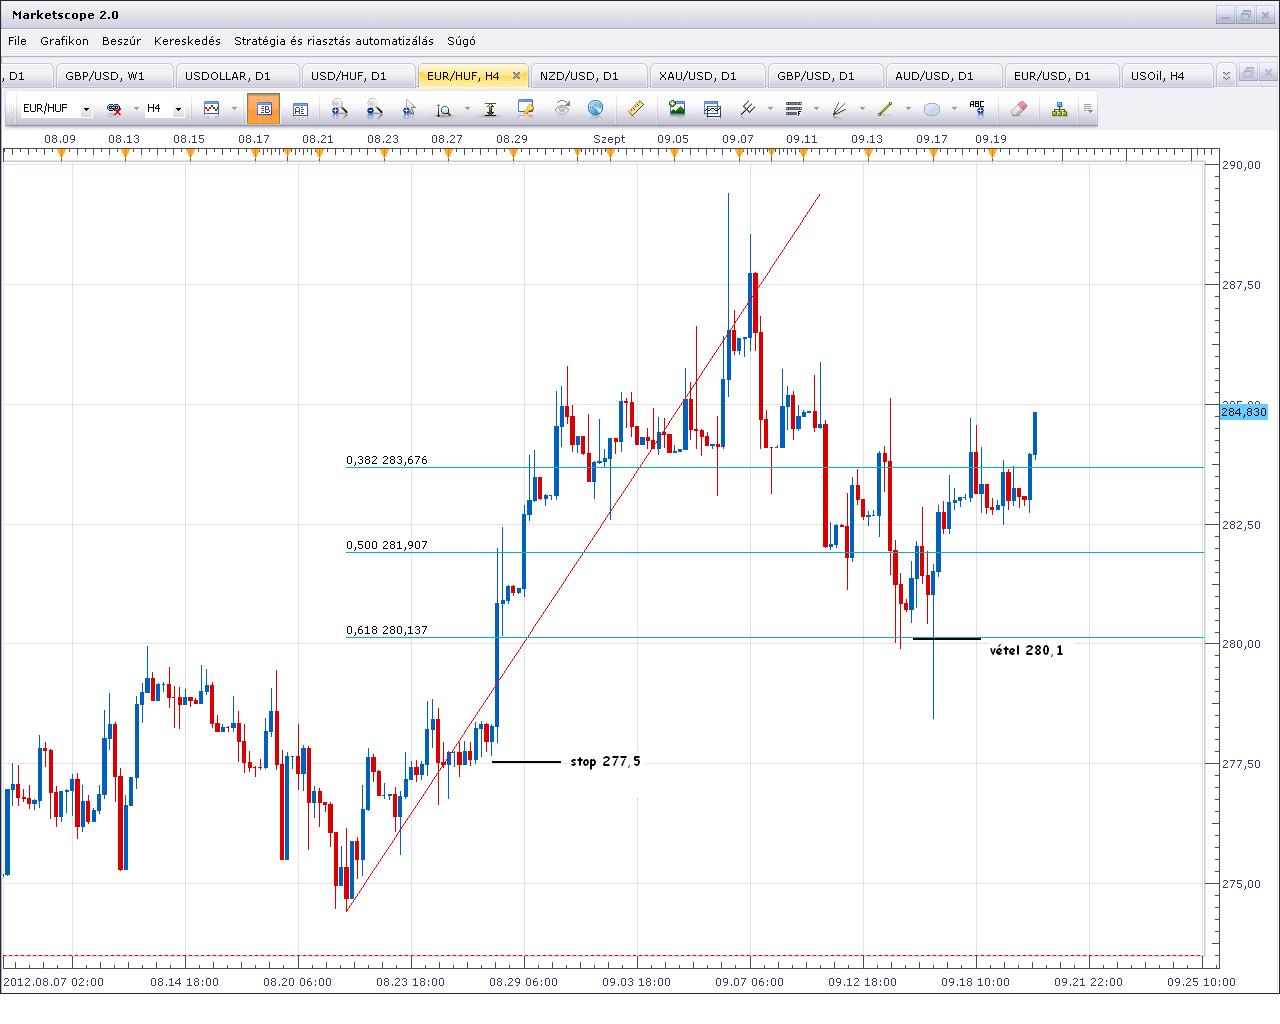Open the EUR/HUF symbol dropdown
The width and height of the screenshot is (1280, 1024).
click(86, 109)
